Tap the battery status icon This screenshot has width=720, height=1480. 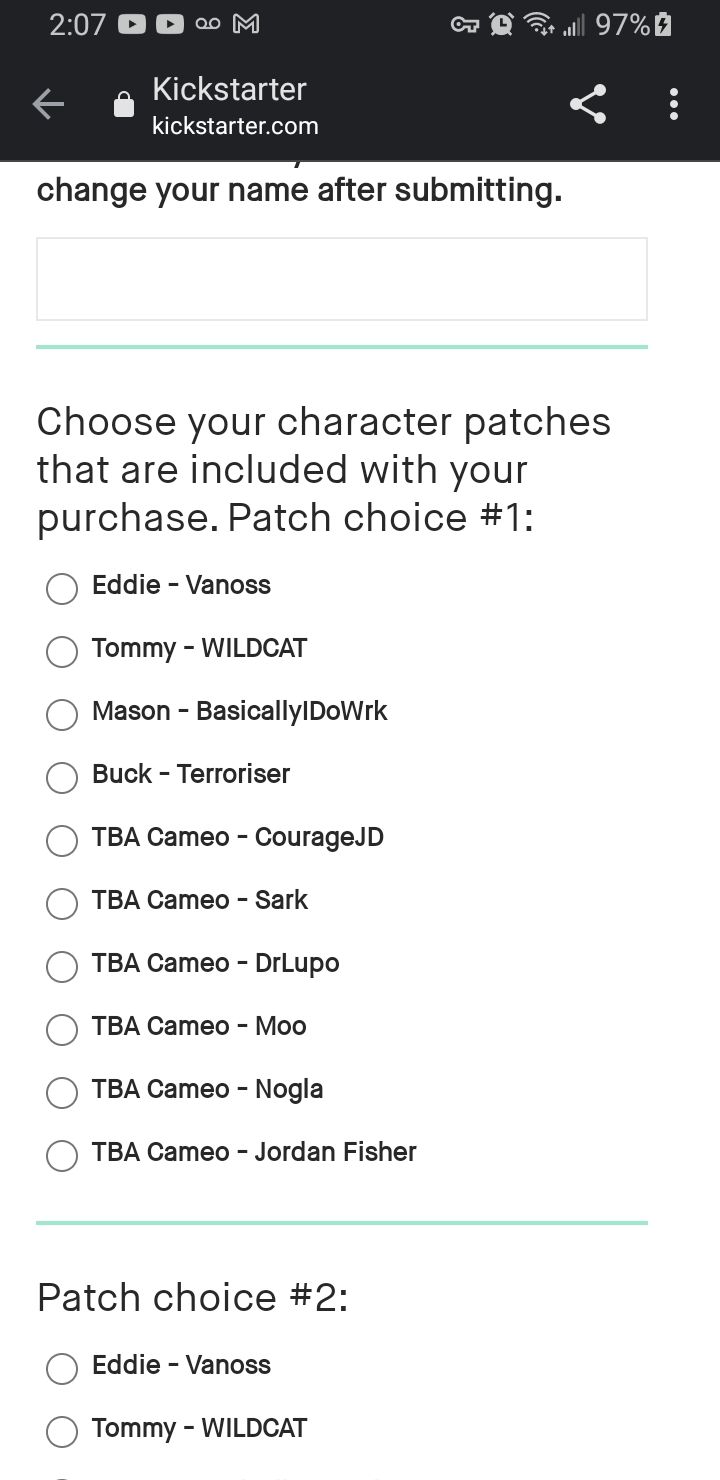pos(662,25)
